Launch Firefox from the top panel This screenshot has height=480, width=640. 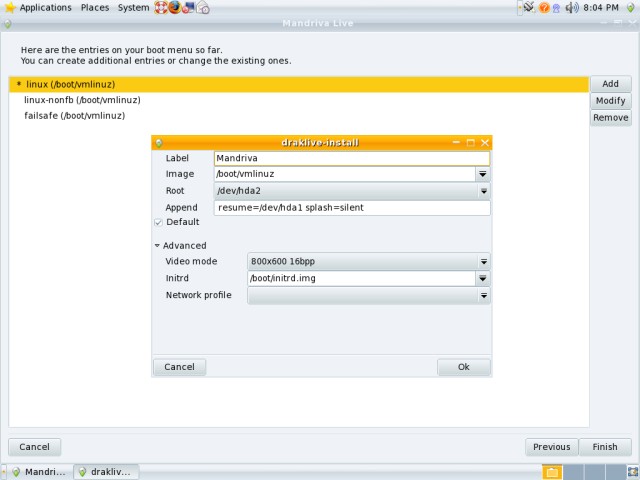(x=174, y=7)
